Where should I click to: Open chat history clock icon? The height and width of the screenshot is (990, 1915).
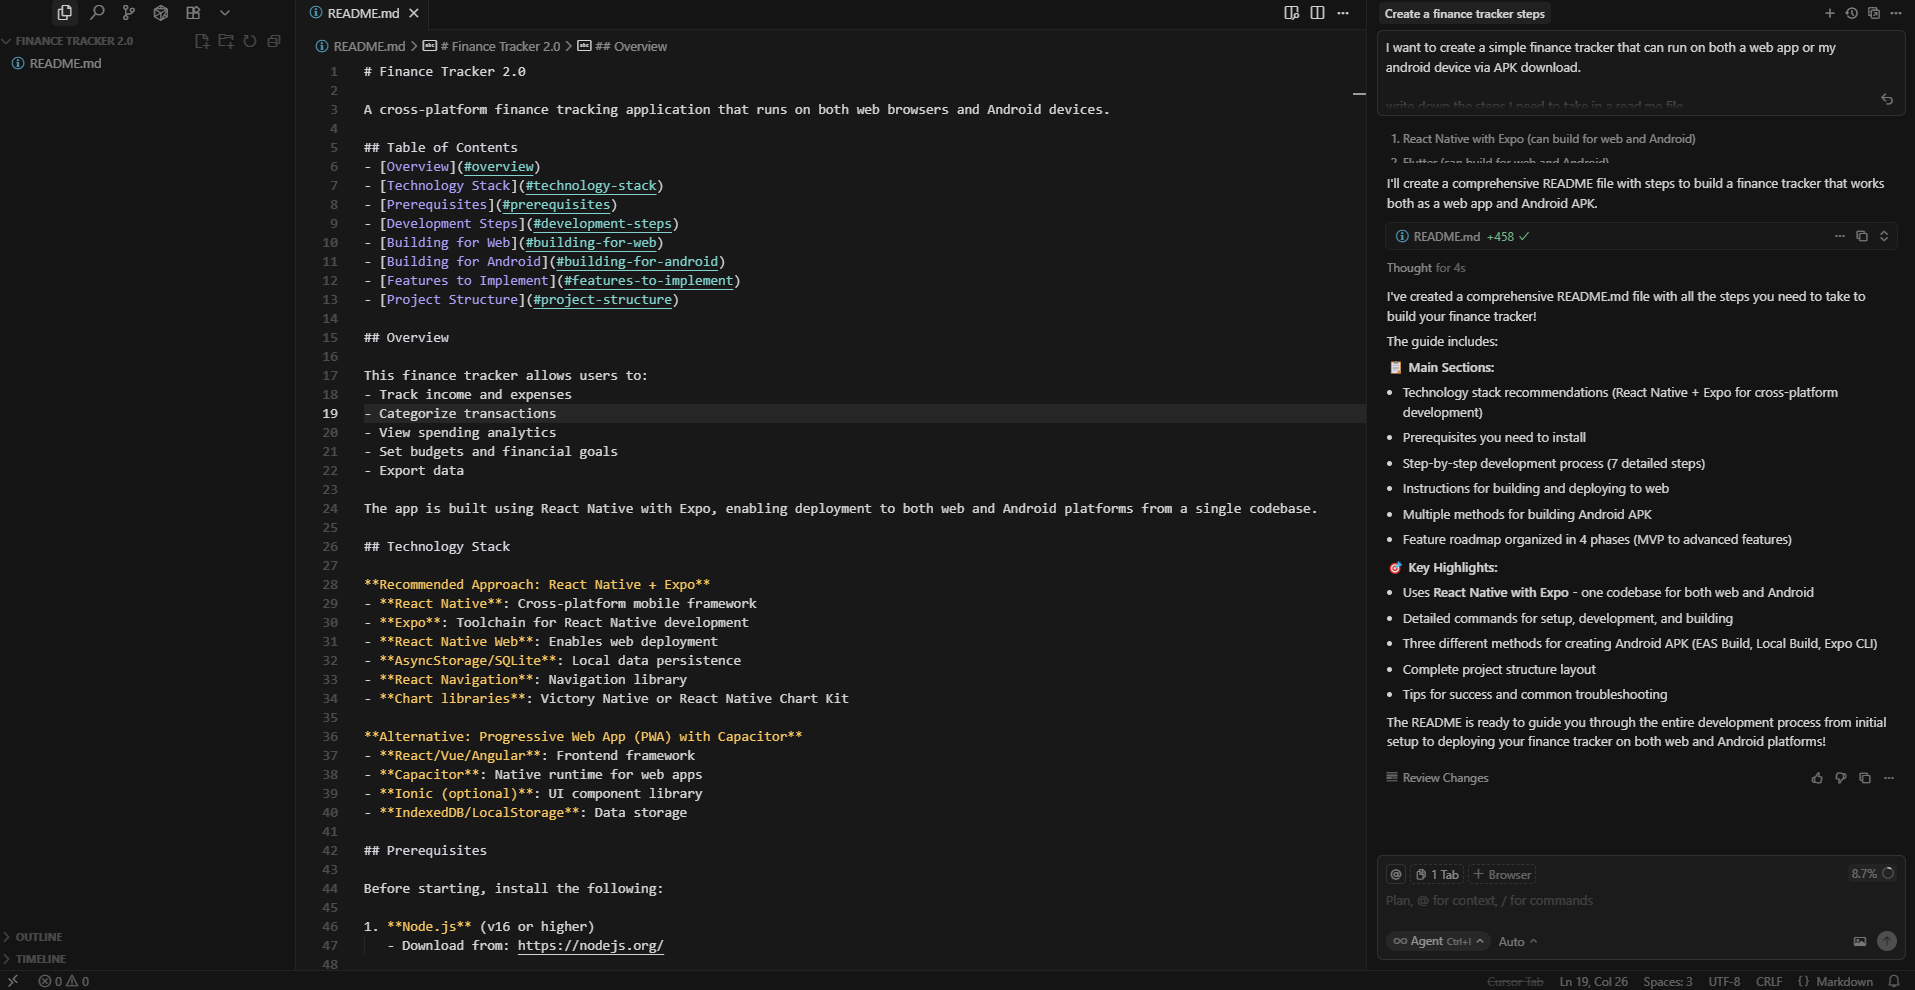pyautogui.click(x=1851, y=14)
